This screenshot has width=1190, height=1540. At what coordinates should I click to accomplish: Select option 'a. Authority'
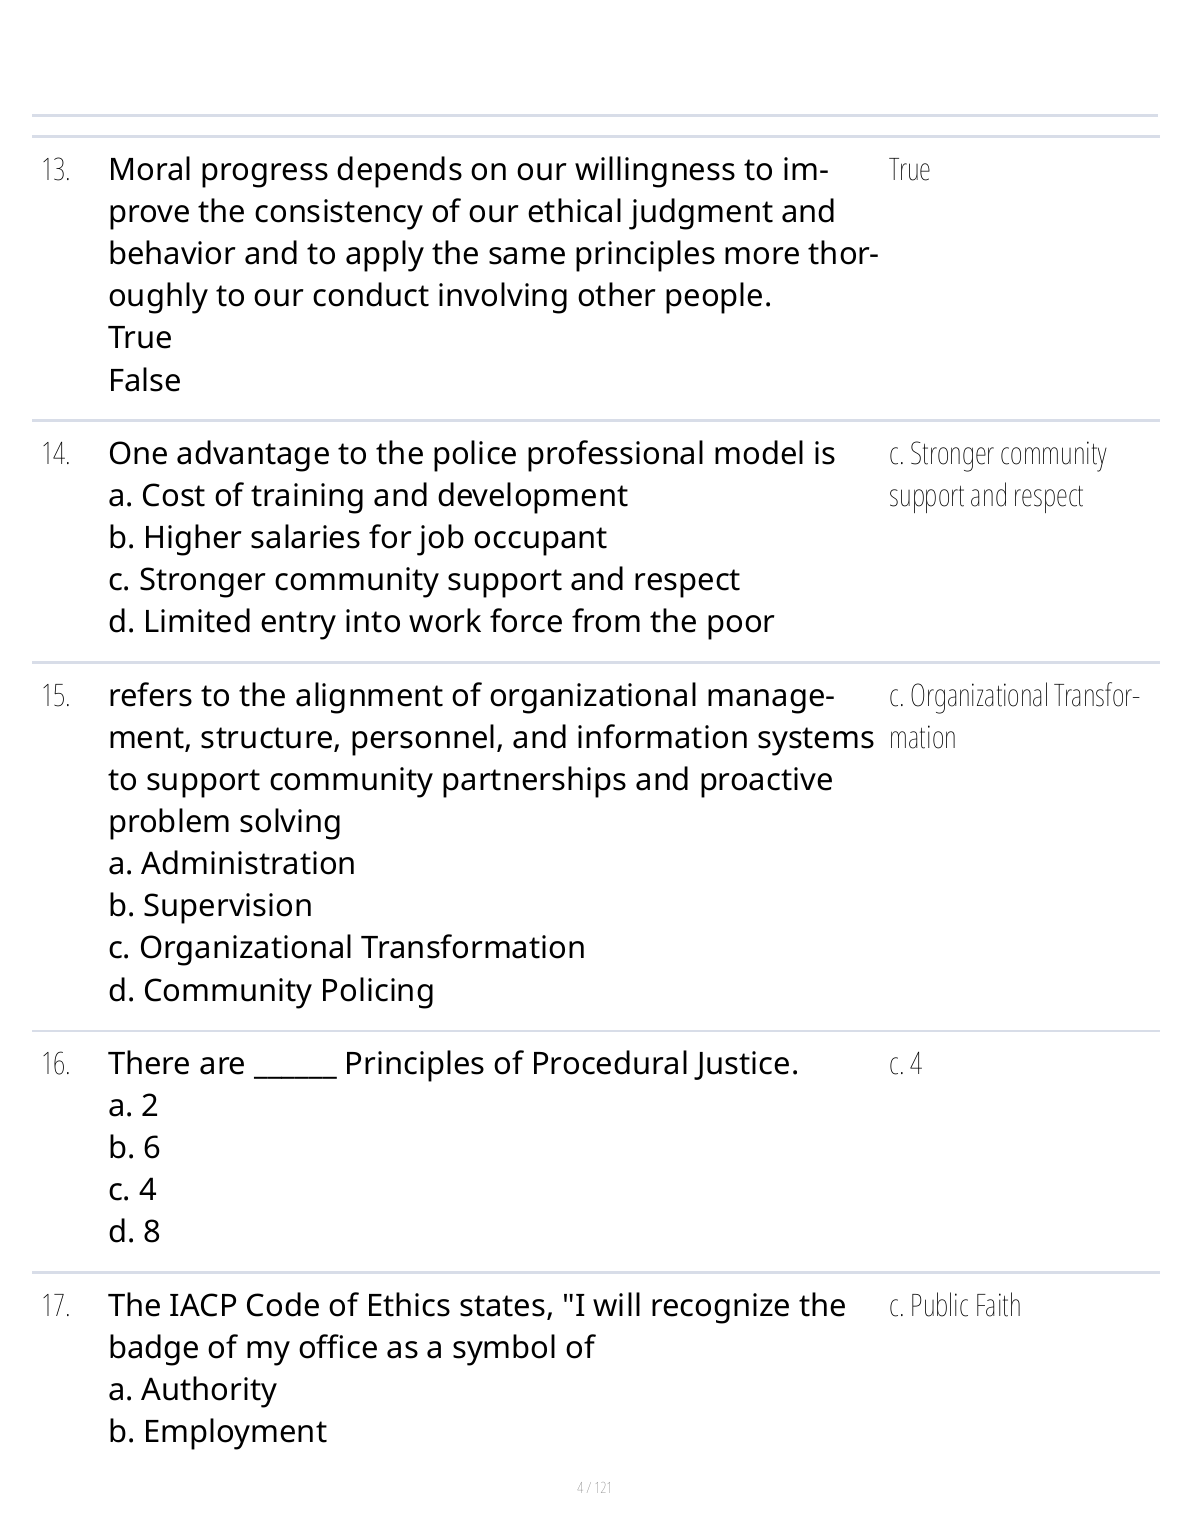(x=192, y=1390)
